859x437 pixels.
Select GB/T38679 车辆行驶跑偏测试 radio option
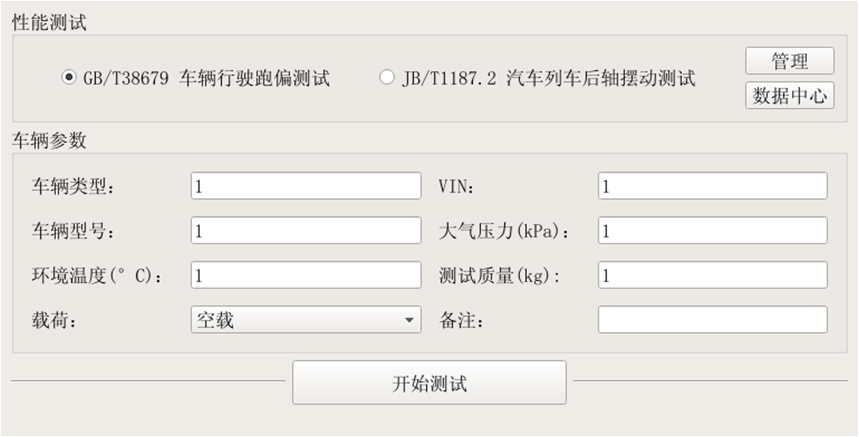[68, 78]
